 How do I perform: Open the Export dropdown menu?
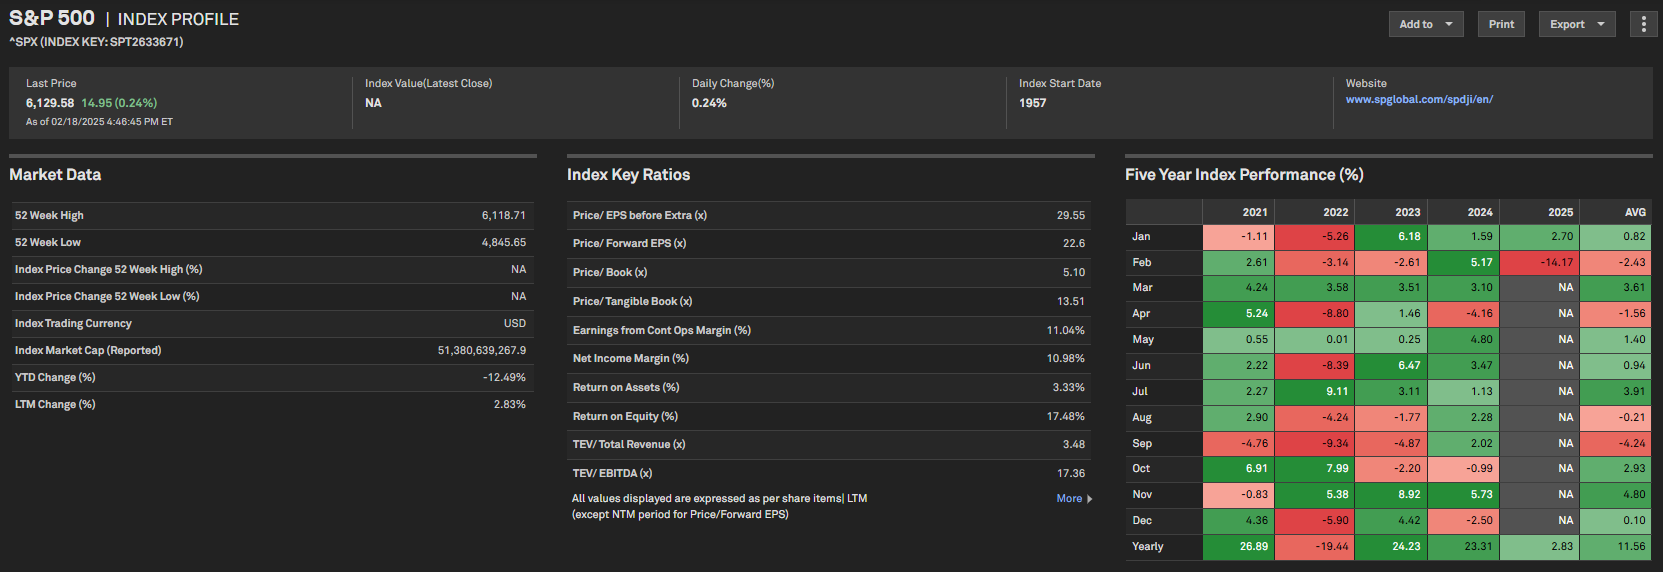pyautogui.click(x=1577, y=24)
